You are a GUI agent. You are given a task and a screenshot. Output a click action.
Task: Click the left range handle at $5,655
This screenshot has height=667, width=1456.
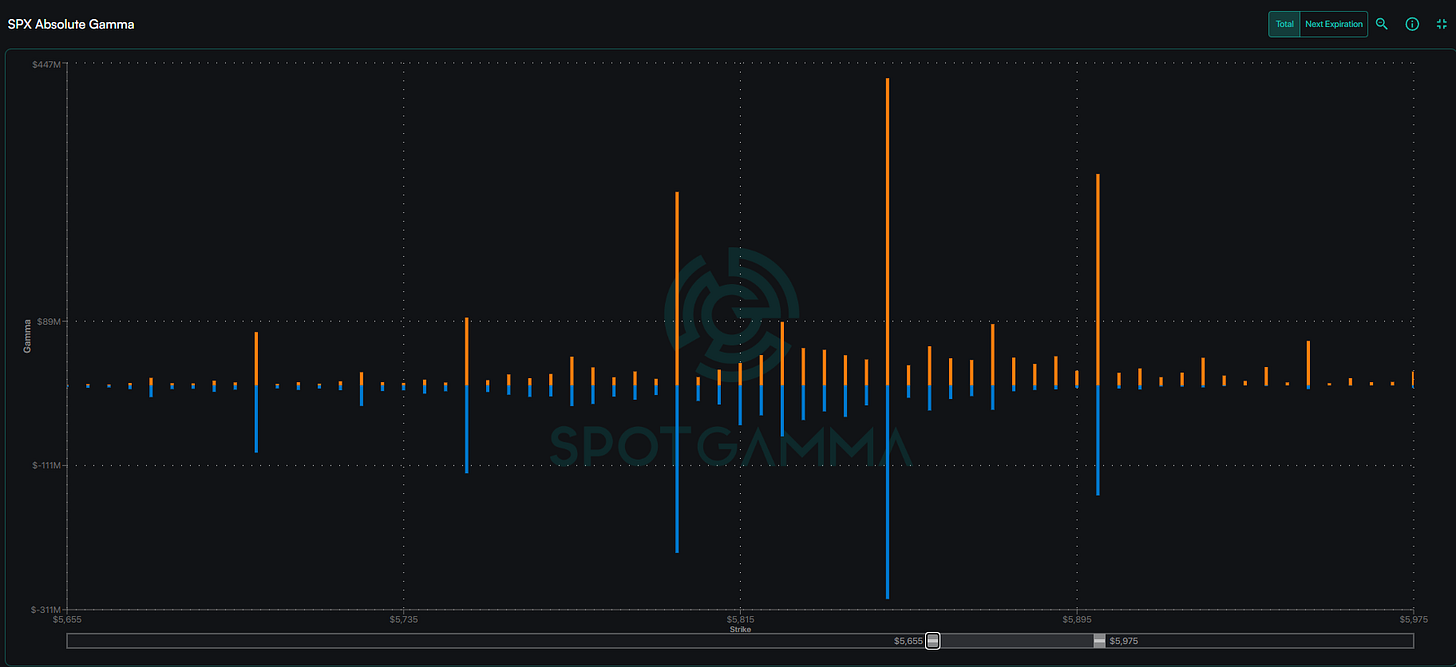click(933, 641)
